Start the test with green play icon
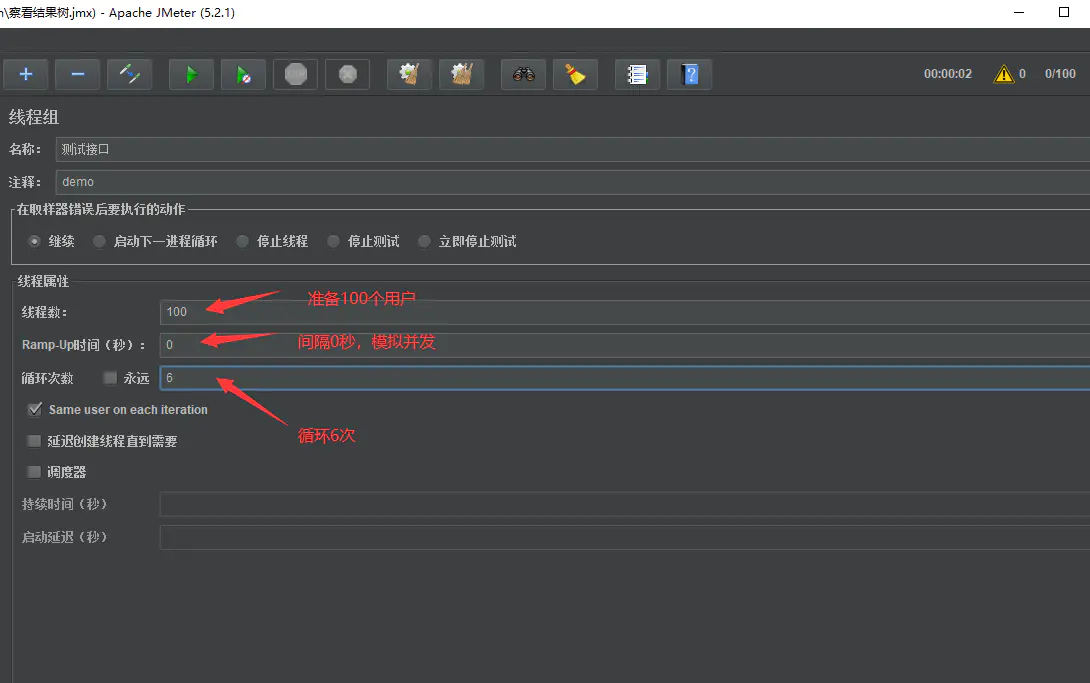1090x683 pixels. coord(191,74)
